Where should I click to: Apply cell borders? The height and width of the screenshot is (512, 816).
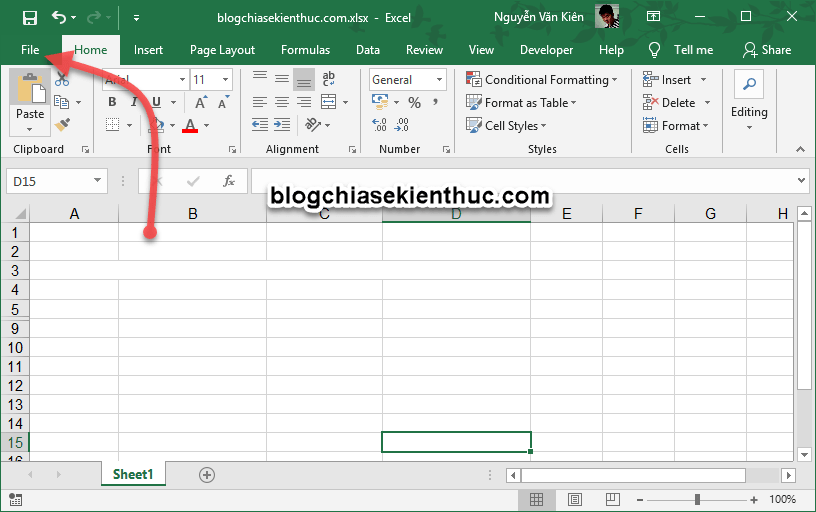point(112,125)
